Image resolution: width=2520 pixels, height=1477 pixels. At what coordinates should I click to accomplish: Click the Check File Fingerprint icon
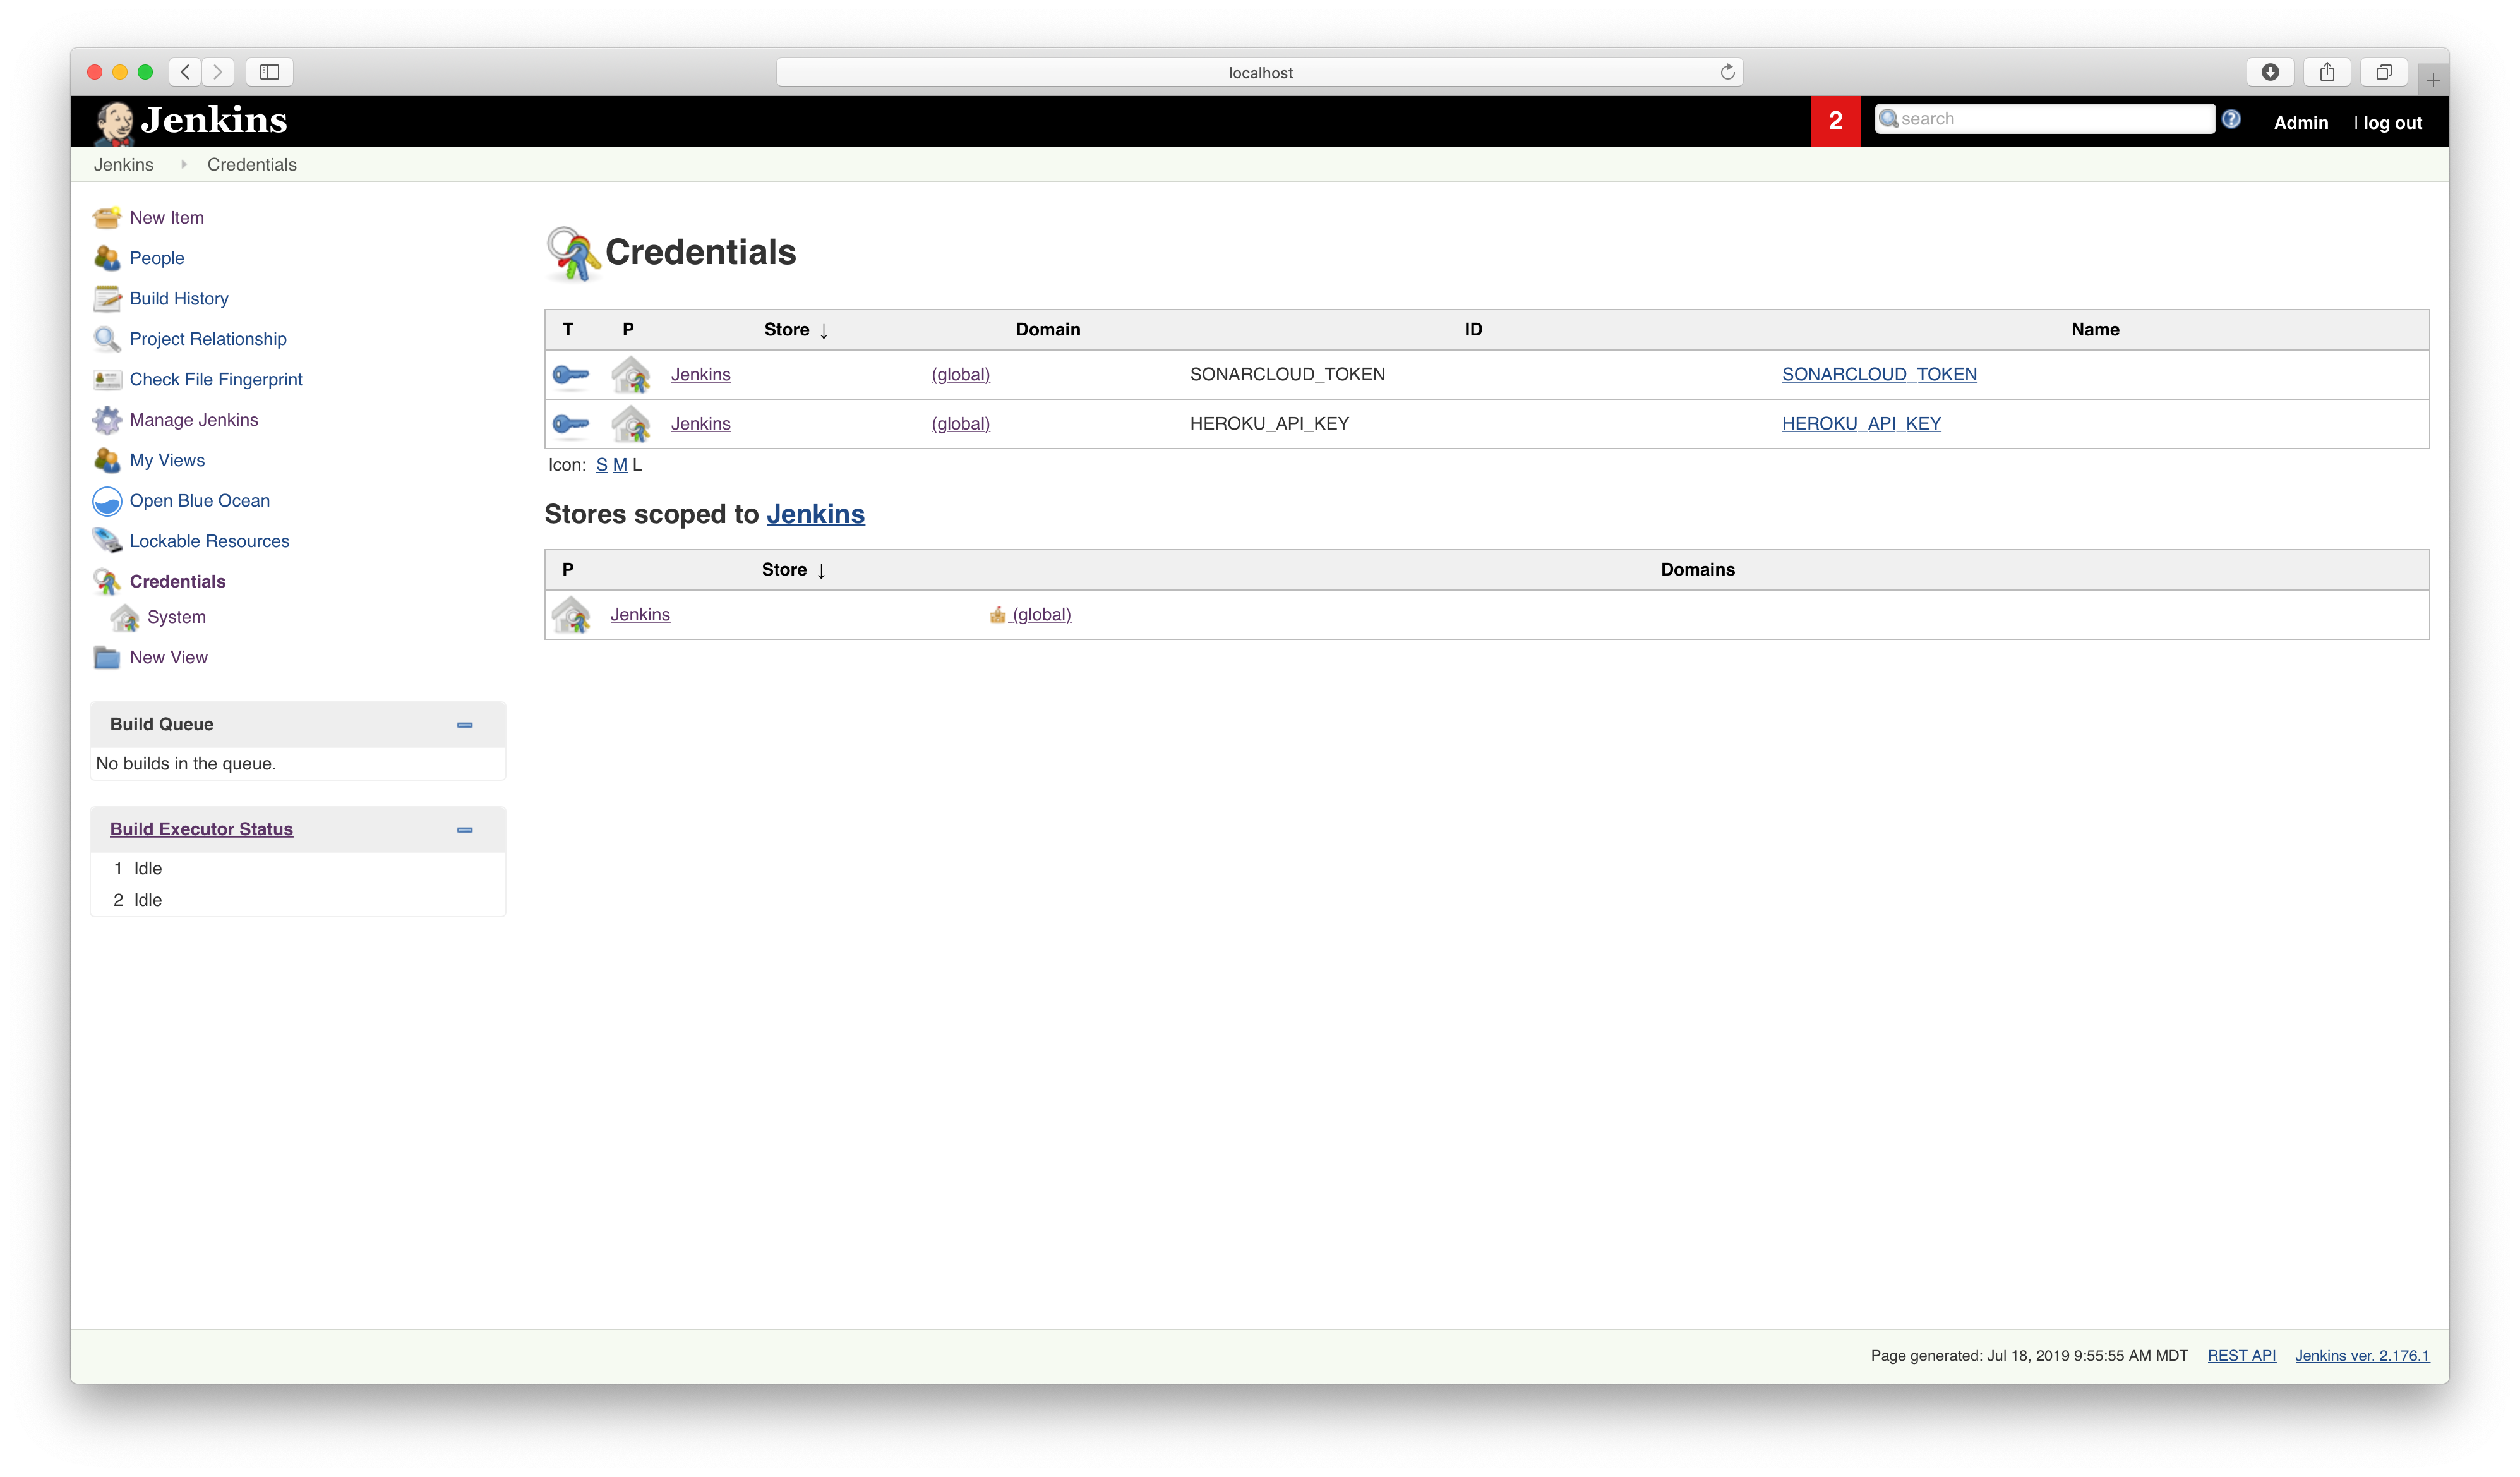[107, 380]
